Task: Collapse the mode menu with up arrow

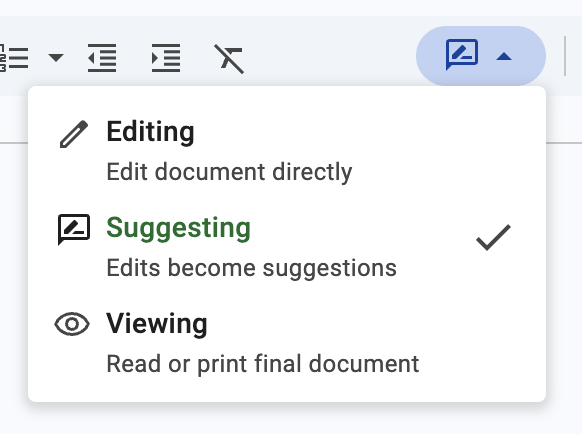Action: click(504, 56)
